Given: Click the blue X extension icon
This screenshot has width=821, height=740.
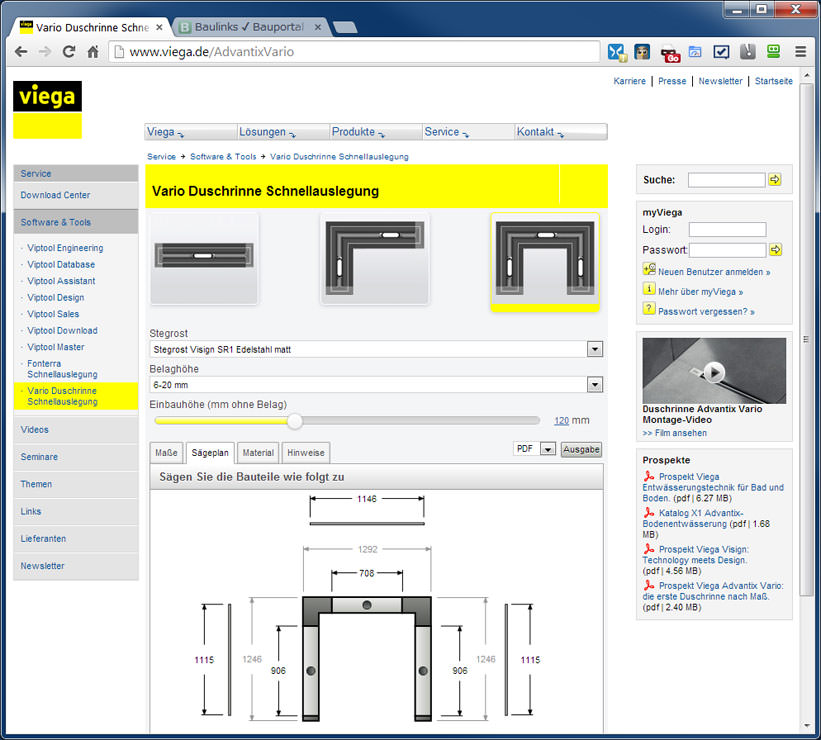Looking at the screenshot, I should (617, 52).
